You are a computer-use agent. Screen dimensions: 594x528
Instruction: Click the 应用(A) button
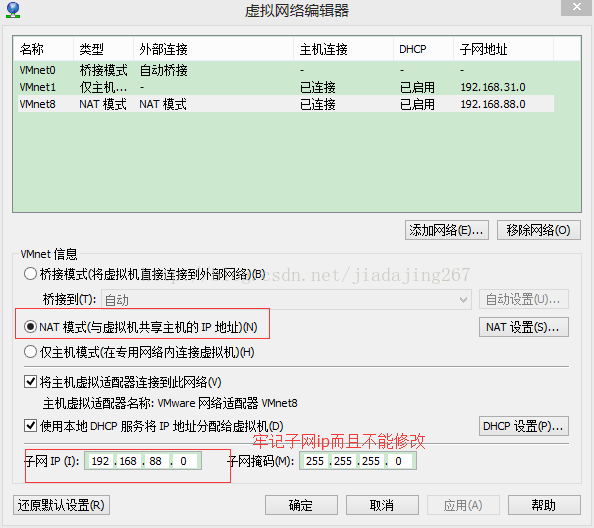point(463,505)
